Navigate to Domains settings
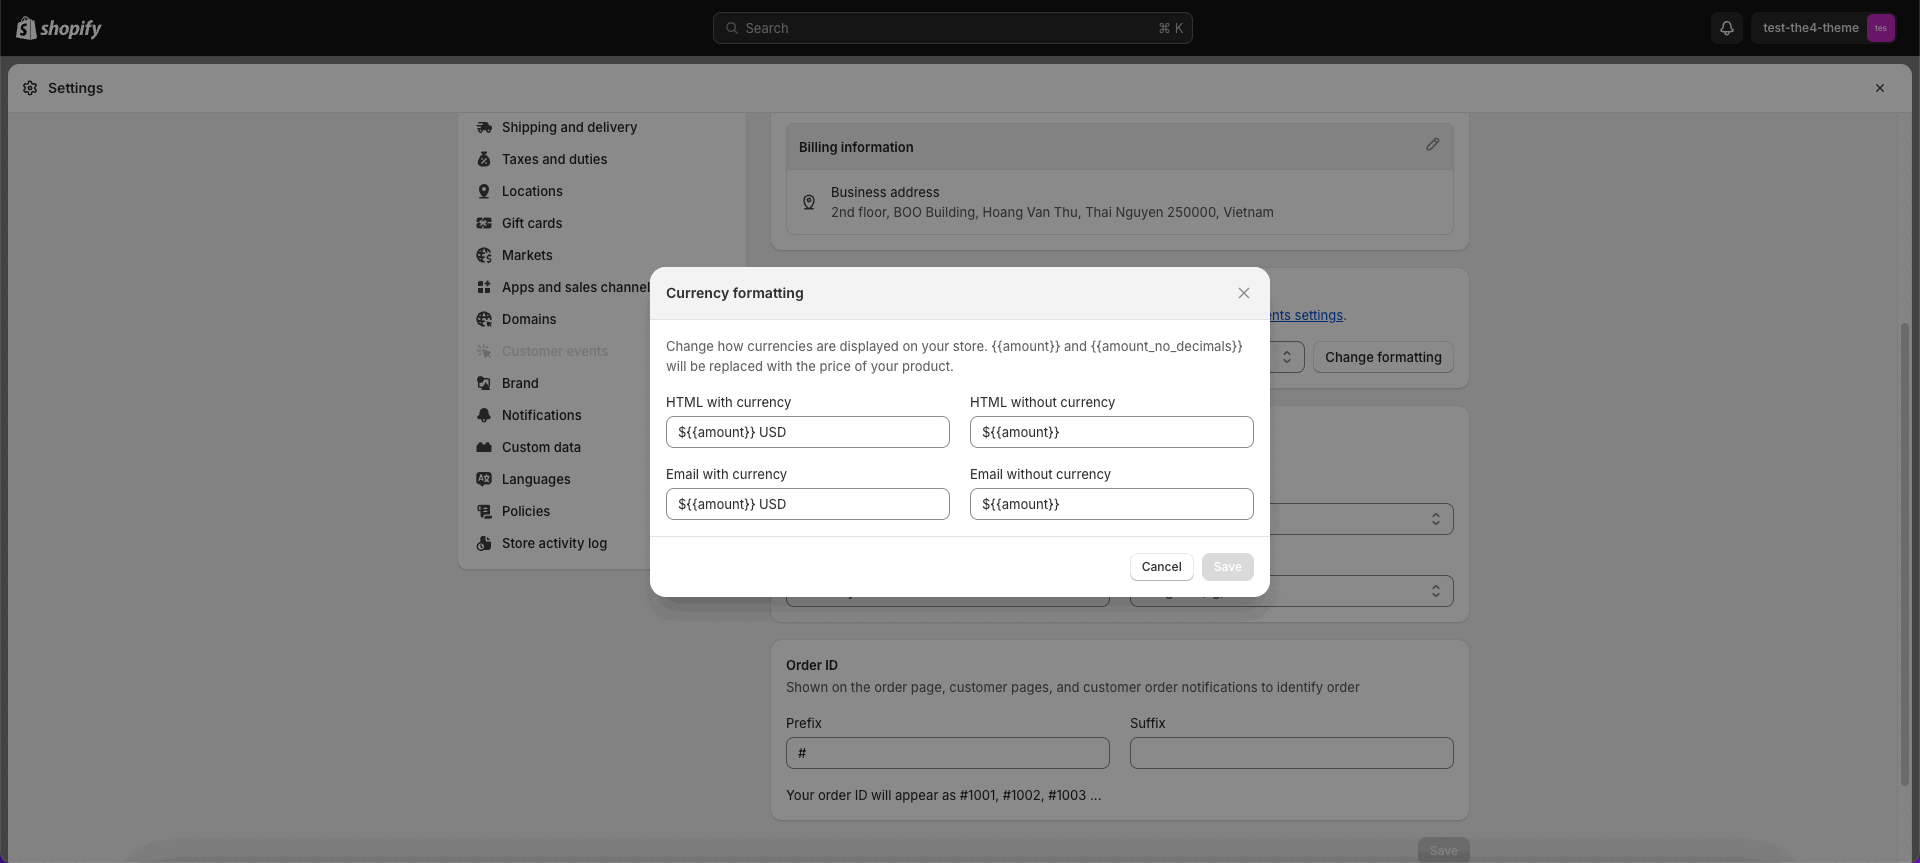Screen dimensions: 1920x863 coord(529,319)
